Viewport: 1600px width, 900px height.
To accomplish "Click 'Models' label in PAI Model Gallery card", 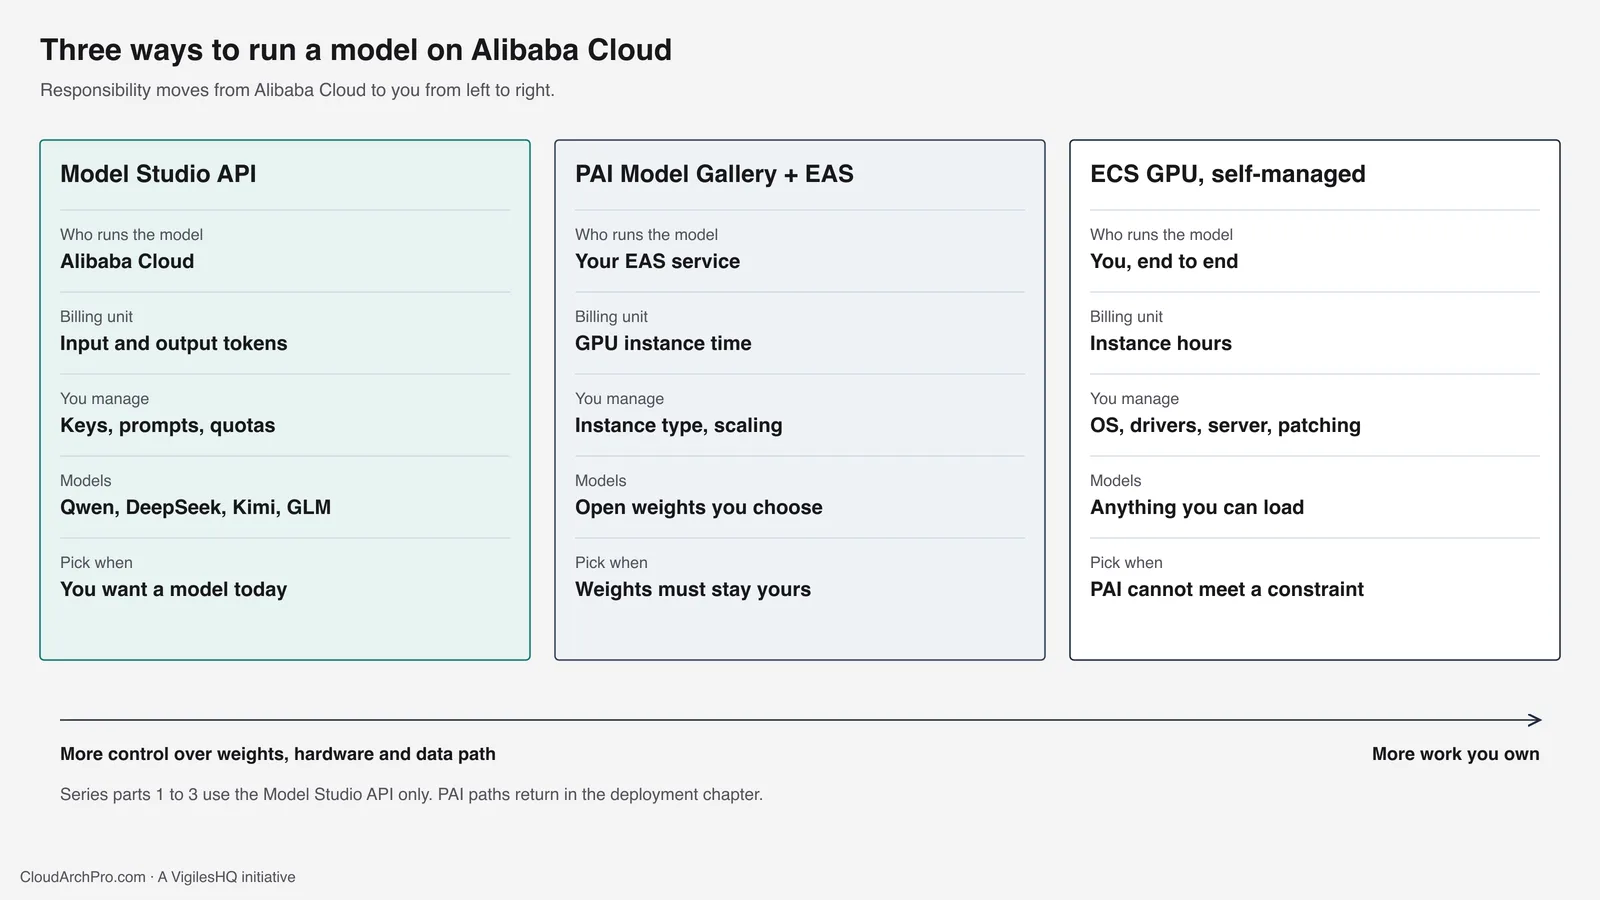I will click(x=600, y=480).
